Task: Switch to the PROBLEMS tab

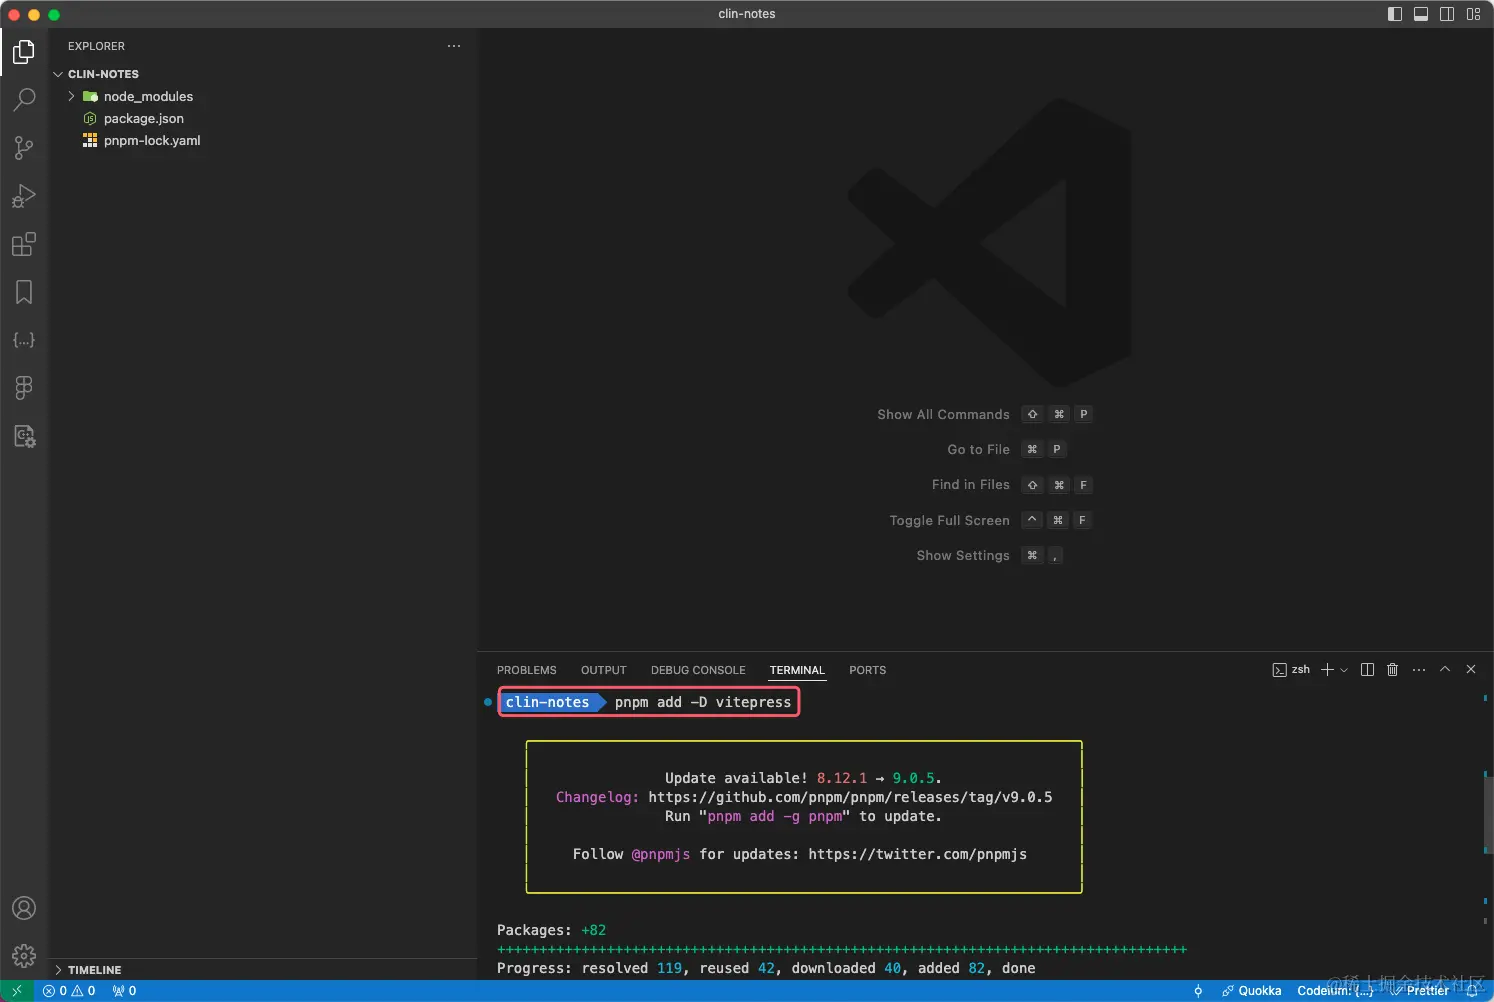Action: (526, 670)
